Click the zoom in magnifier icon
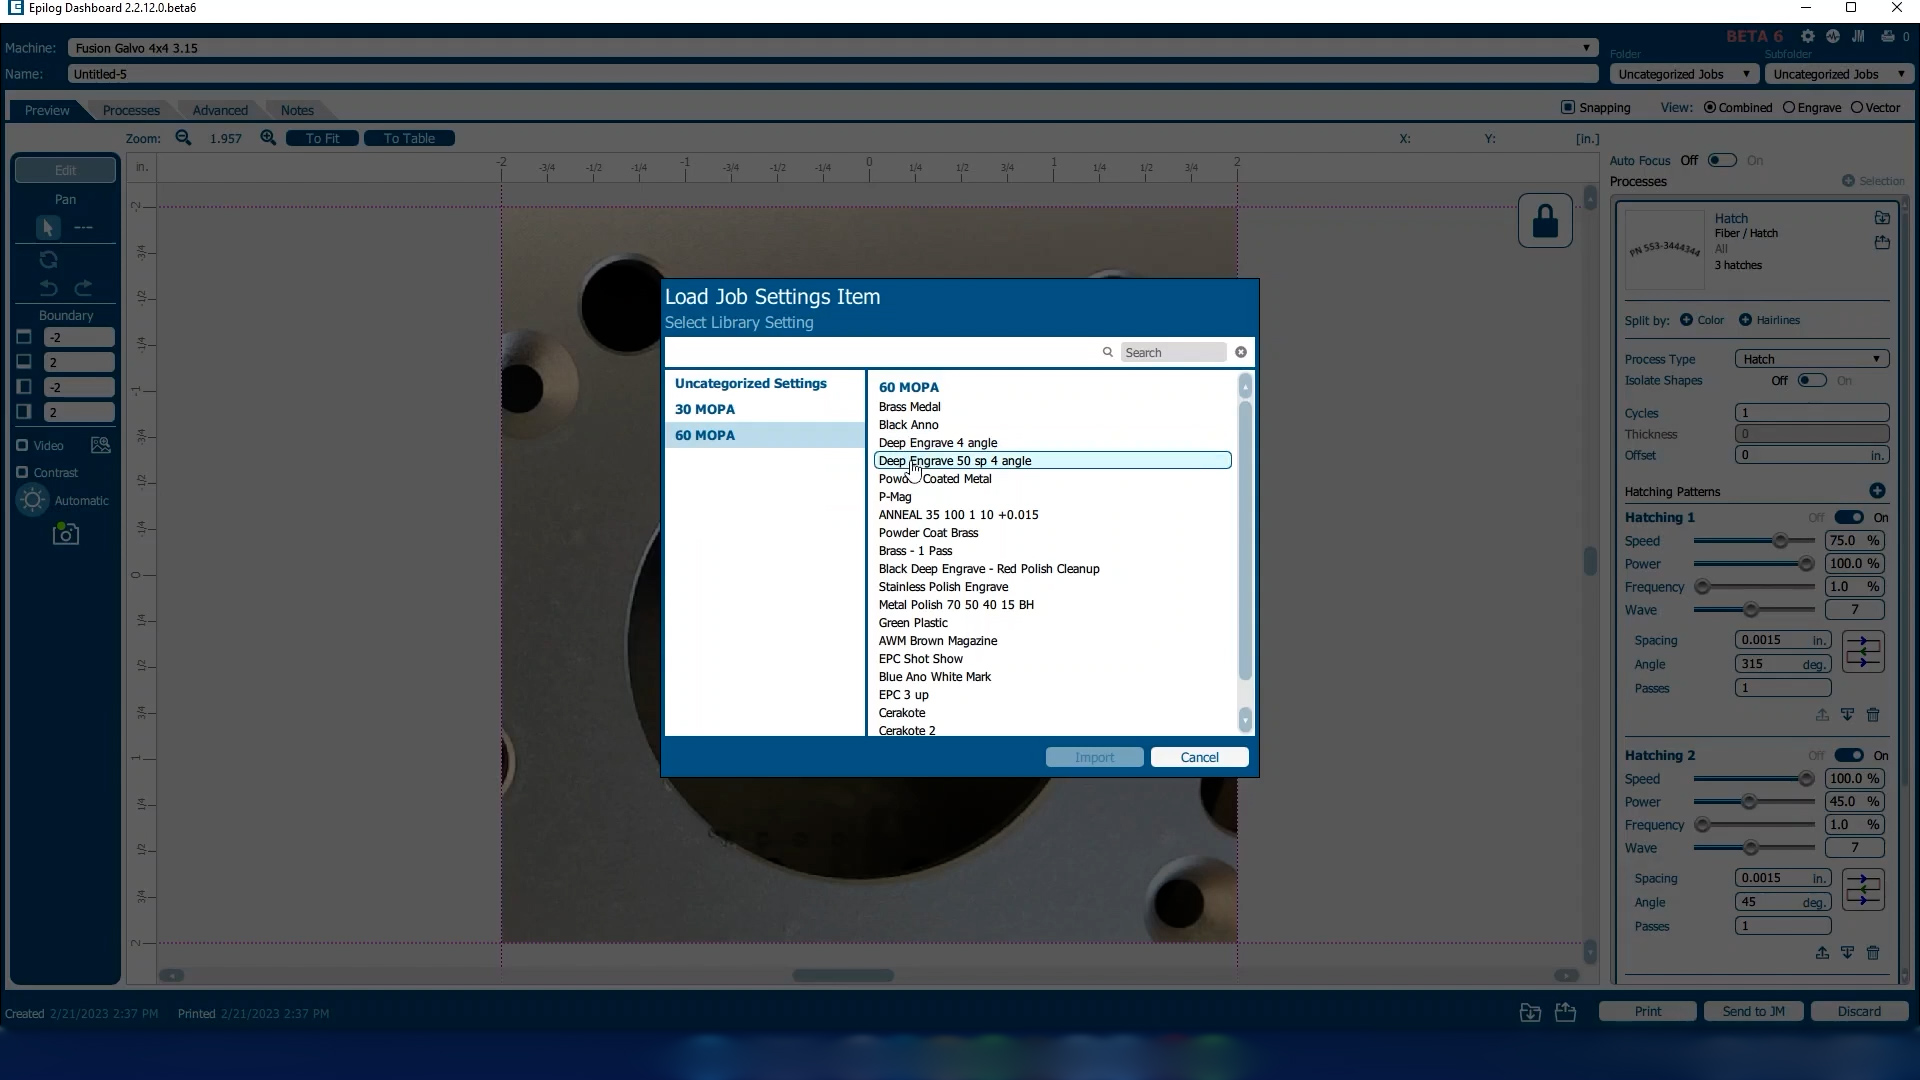1920x1080 pixels. pyautogui.click(x=268, y=138)
